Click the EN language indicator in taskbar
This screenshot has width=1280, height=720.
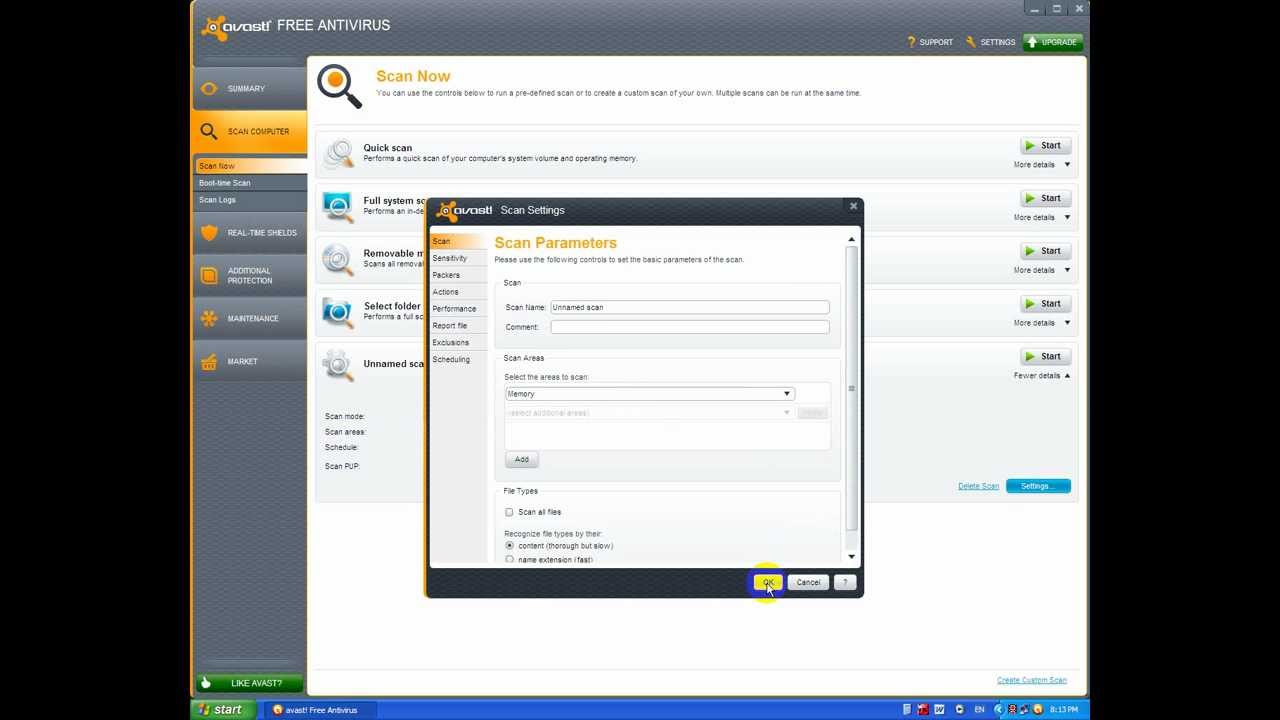pyautogui.click(x=979, y=710)
